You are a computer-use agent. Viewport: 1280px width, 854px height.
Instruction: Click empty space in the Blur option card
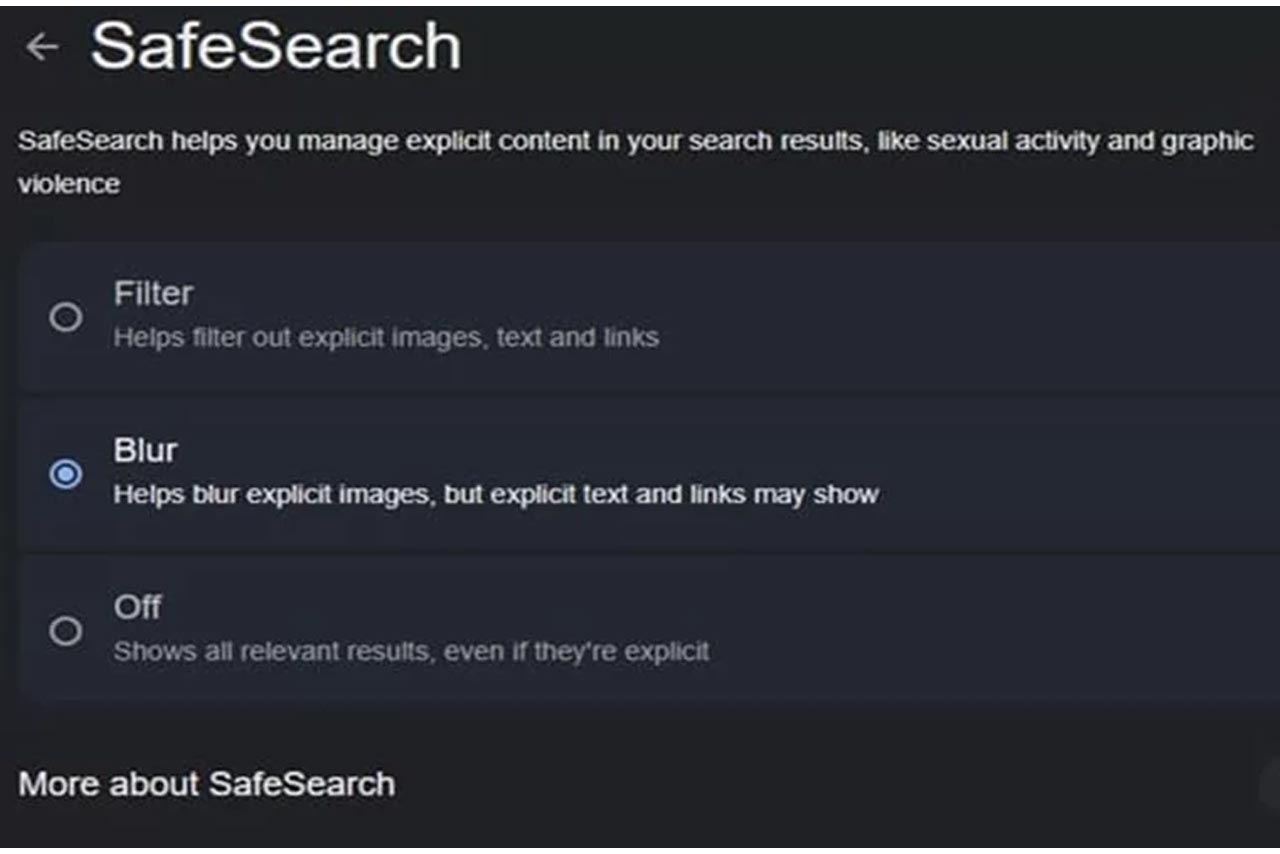pos(1050,474)
